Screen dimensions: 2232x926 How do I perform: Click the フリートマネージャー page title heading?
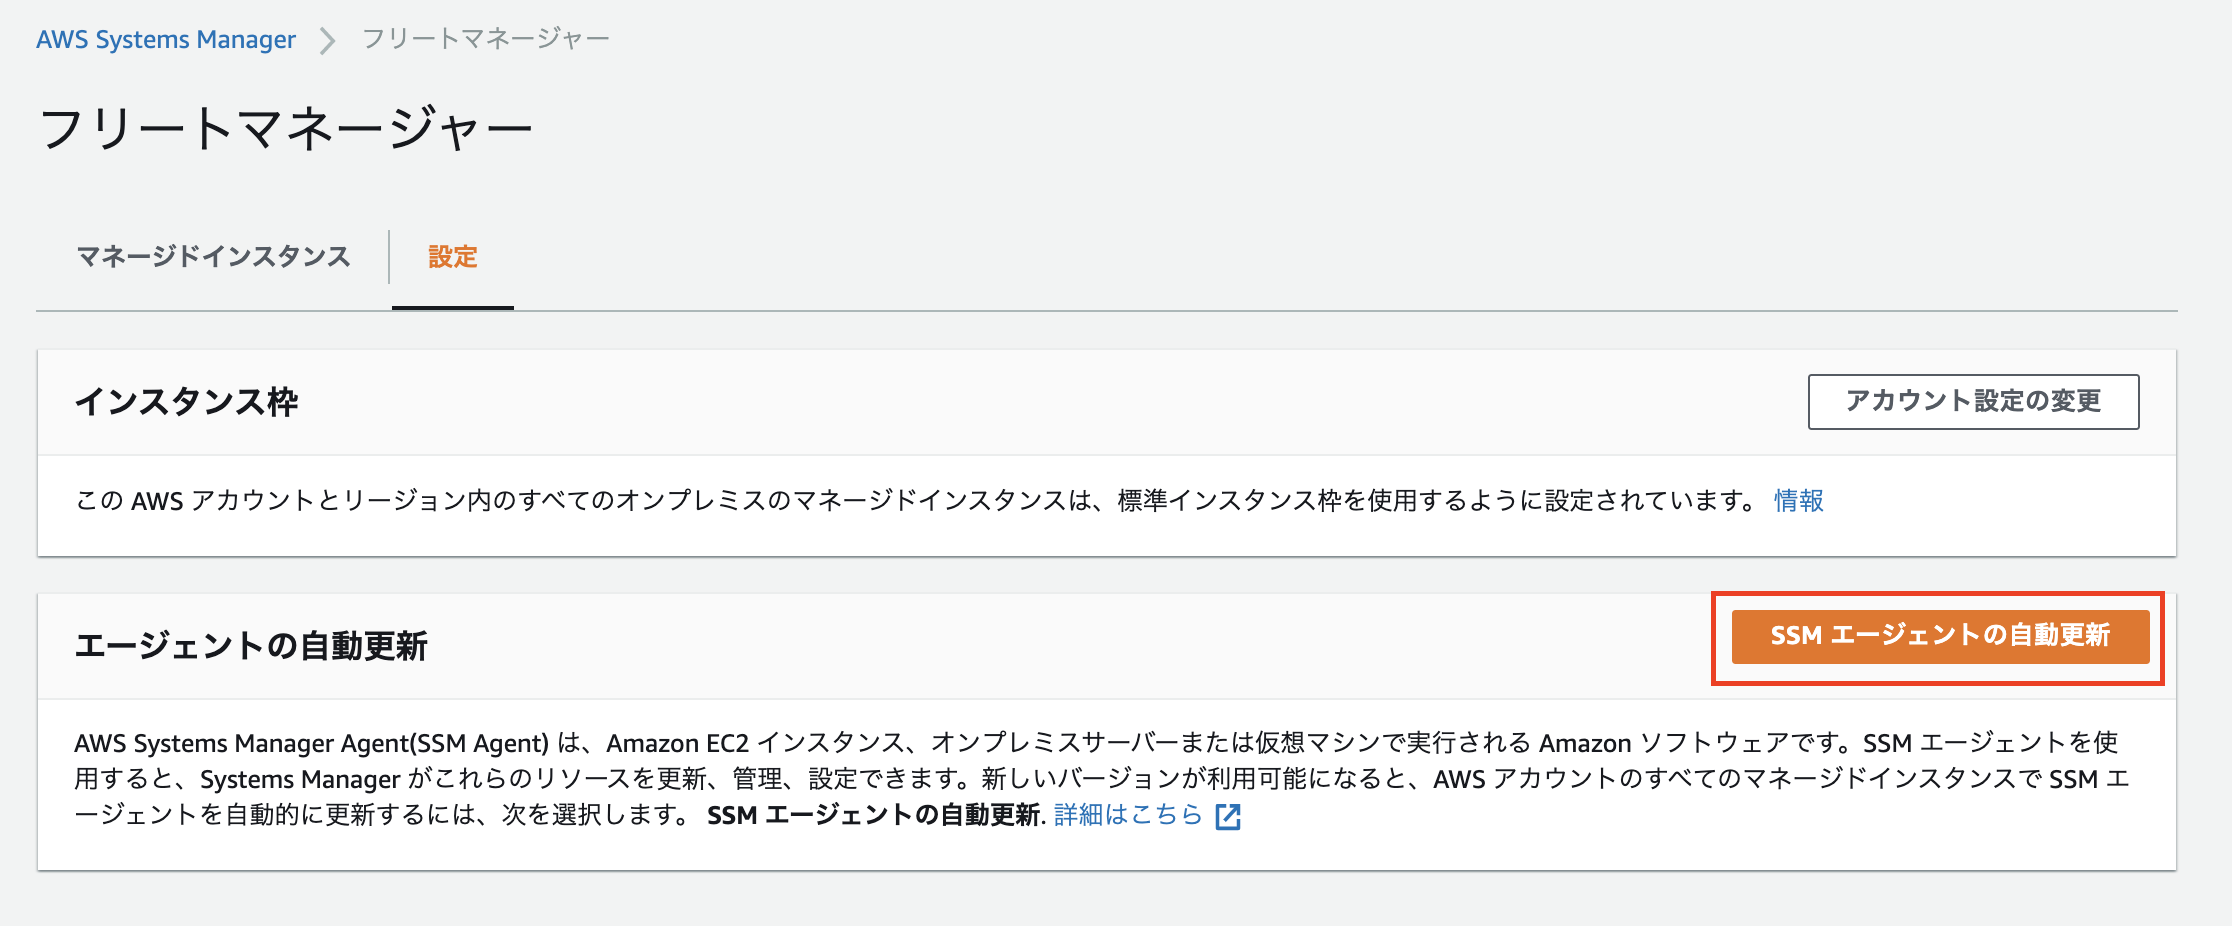[x=286, y=129]
